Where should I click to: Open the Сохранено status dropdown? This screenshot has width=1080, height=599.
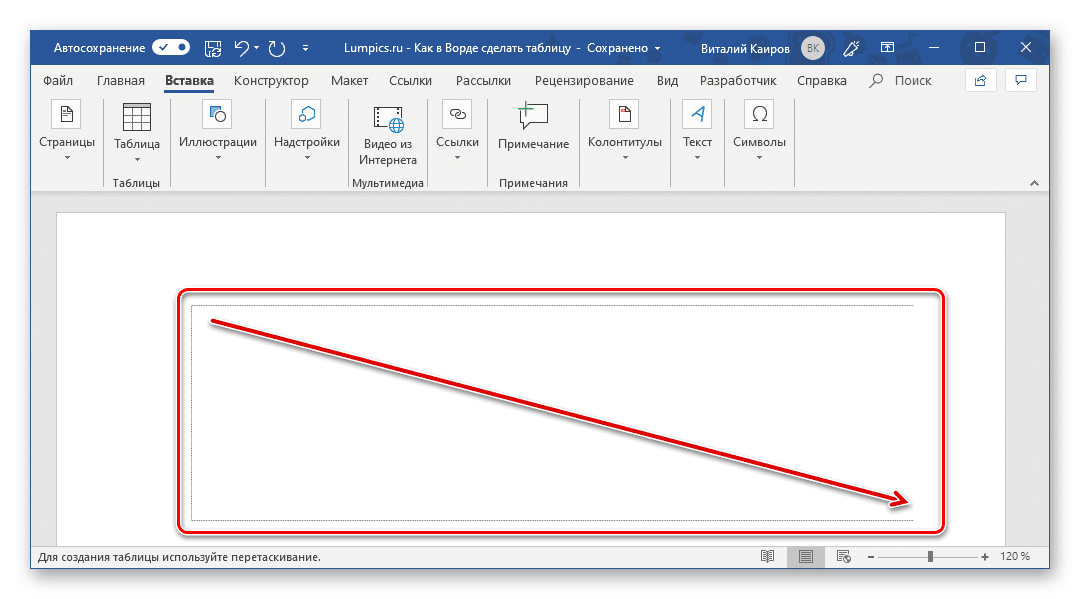(x=657, y=48)
